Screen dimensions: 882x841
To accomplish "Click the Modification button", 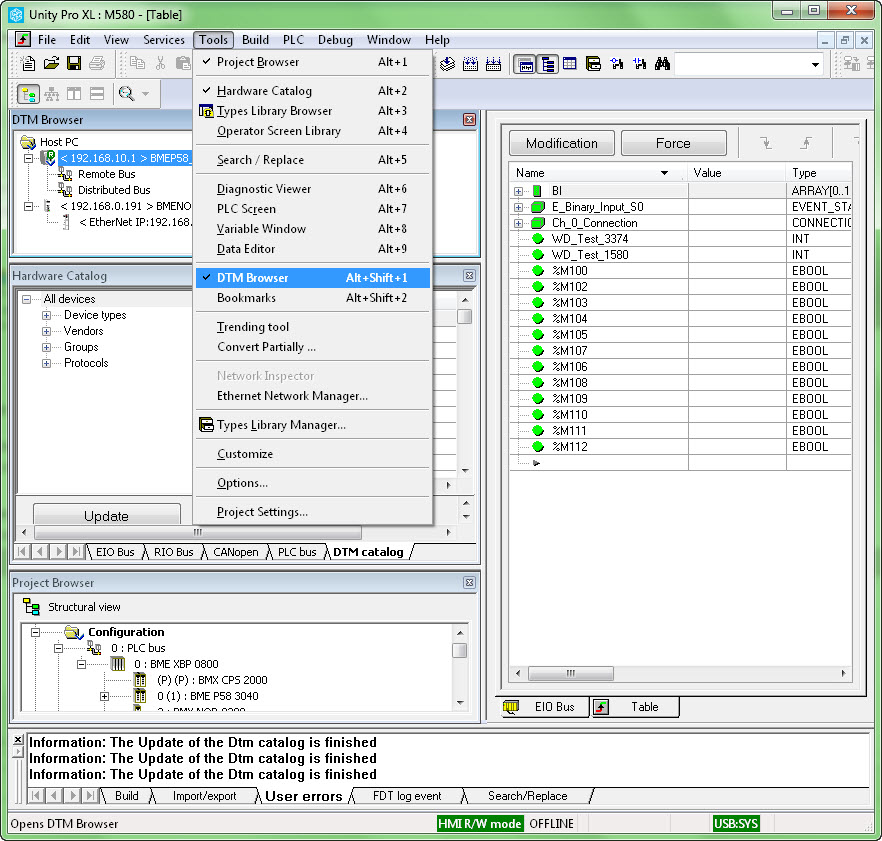I will point(561,143).
